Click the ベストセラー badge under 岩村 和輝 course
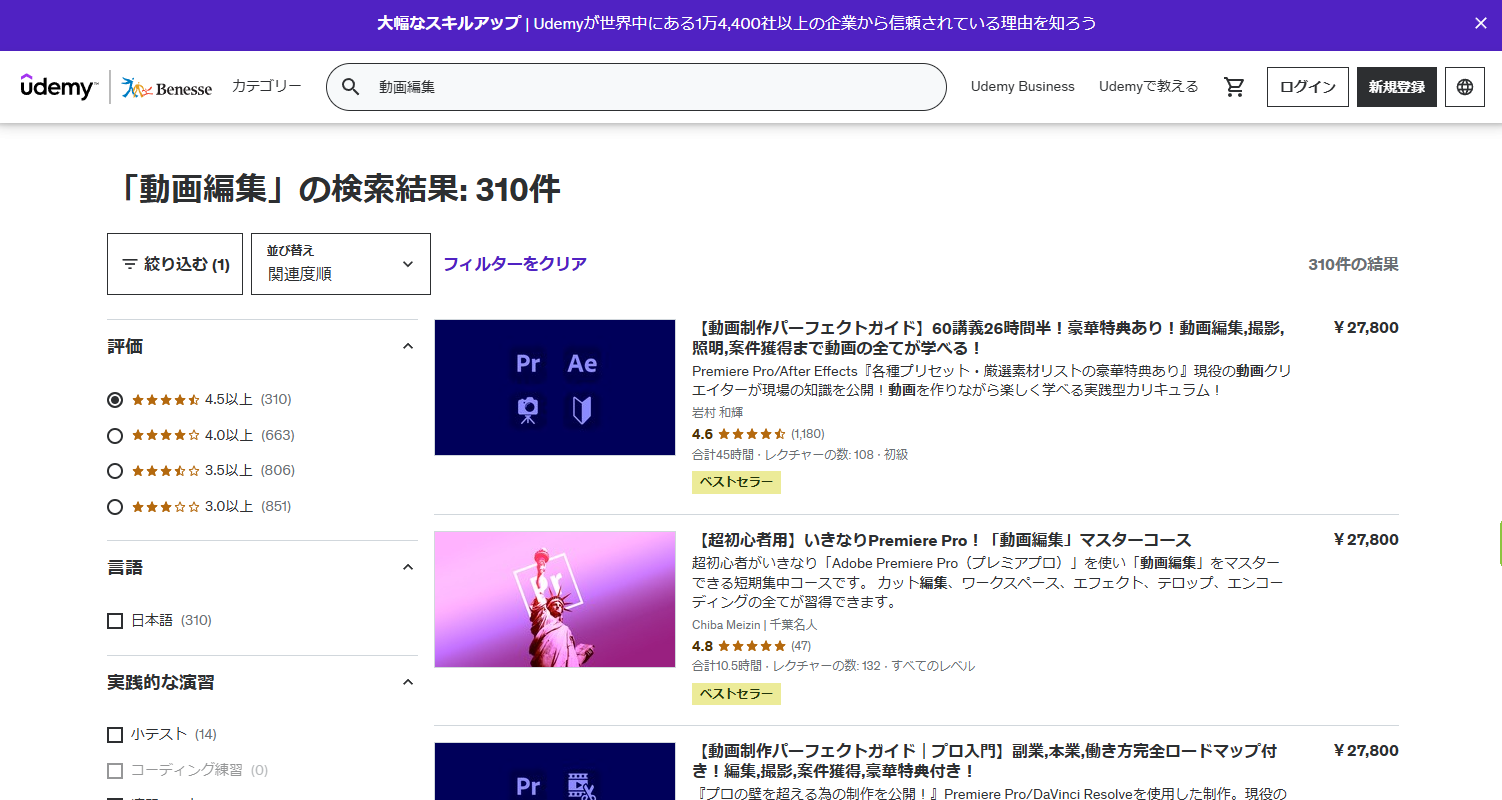Image resolution: width=1502 pixels, height=800 pixels. pyautogui.click(x=736, y=482)
